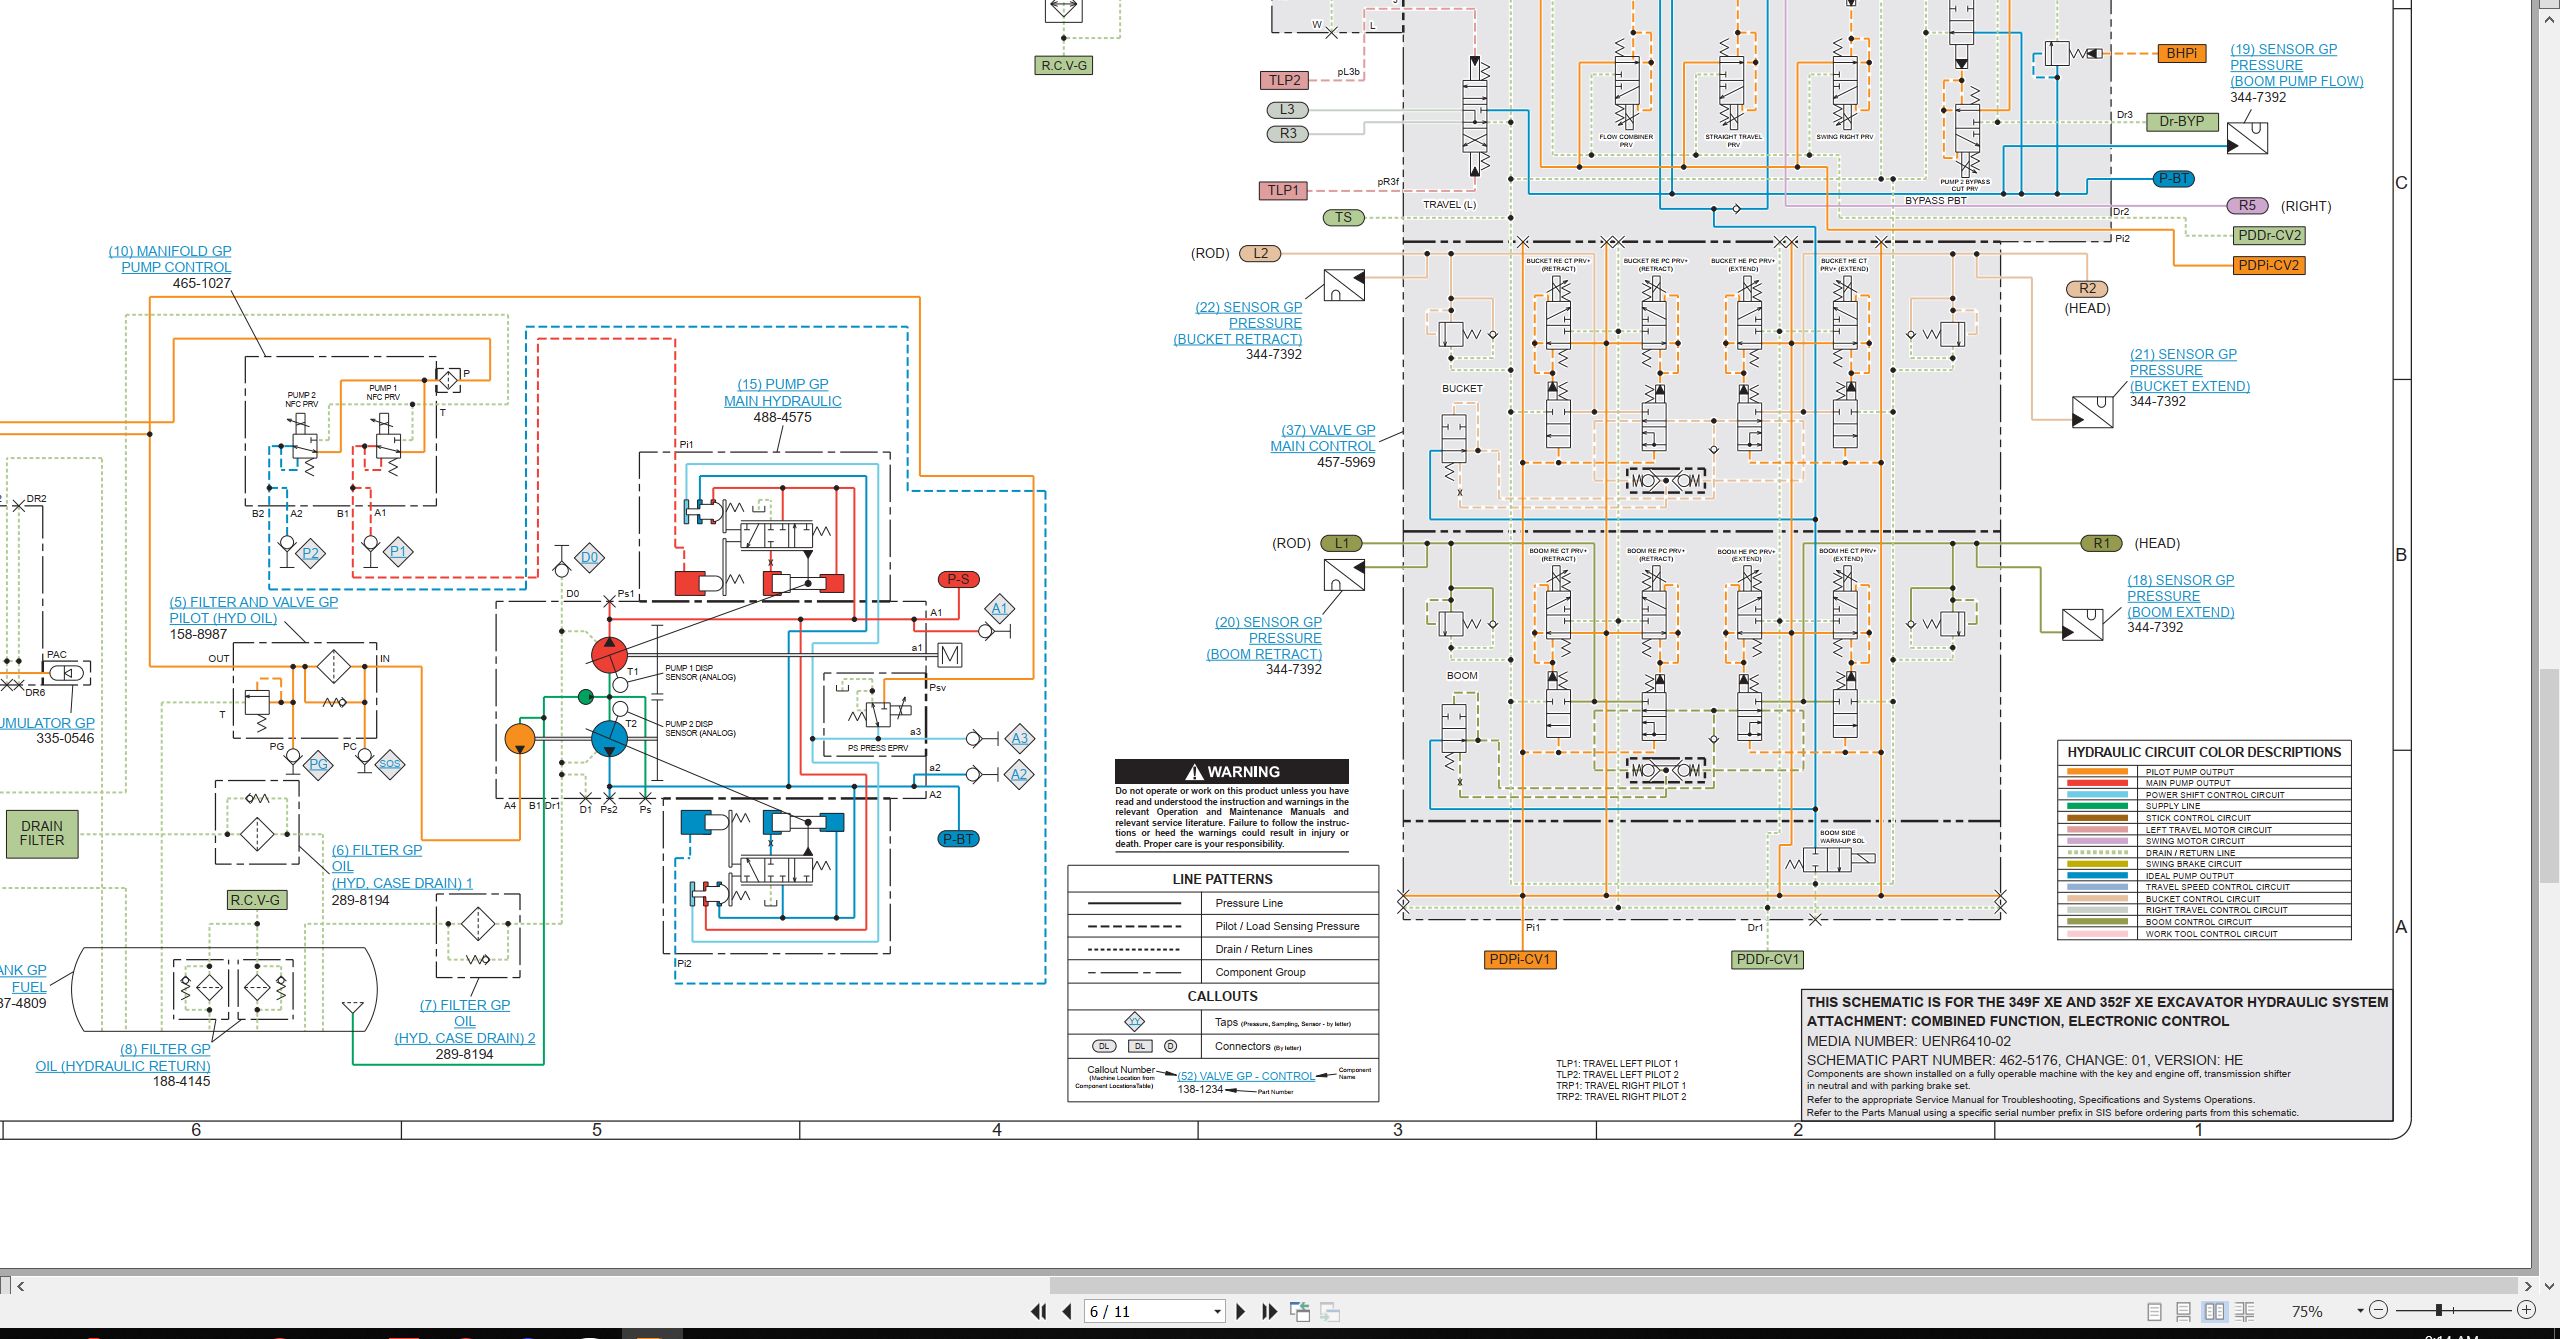This screenshot has width=2560, height=1339.
Task: Zoom in with the plus button
Action: tap(2526, 1310)
